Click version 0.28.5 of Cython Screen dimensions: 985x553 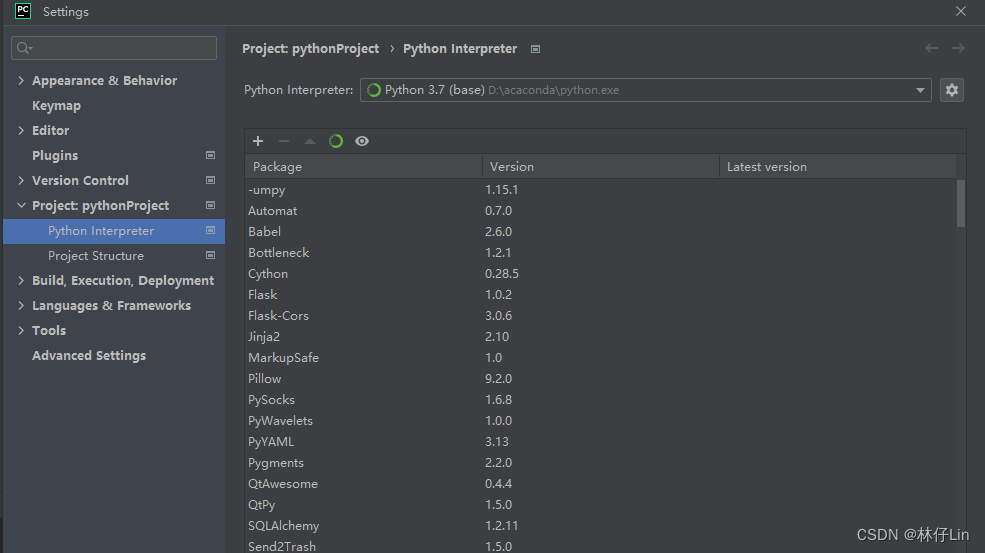tap(501, 274)
